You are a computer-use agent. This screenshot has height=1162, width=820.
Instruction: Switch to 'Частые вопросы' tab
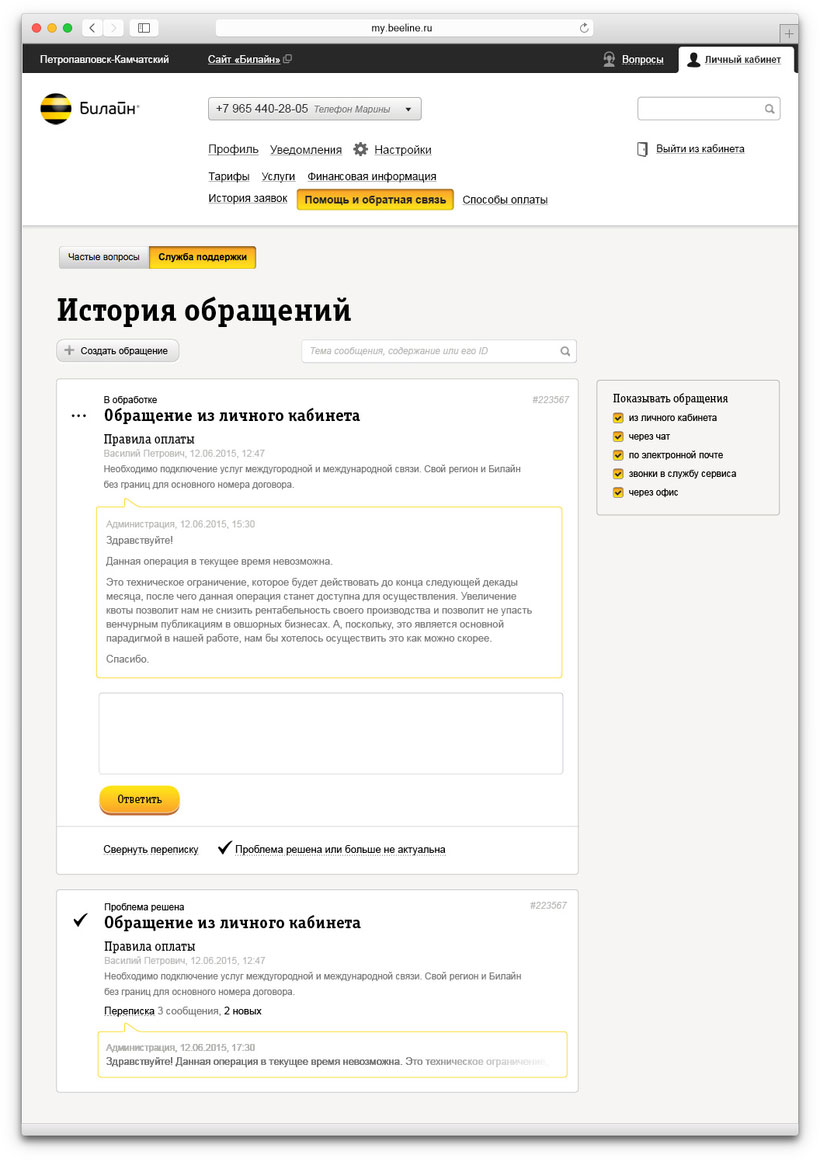coord(104,257)
